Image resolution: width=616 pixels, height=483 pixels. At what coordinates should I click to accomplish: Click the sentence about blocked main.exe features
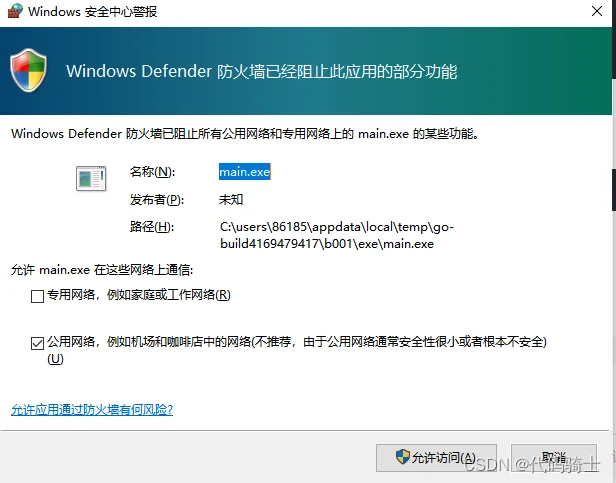pyautogui.click(x=245, y=134)
